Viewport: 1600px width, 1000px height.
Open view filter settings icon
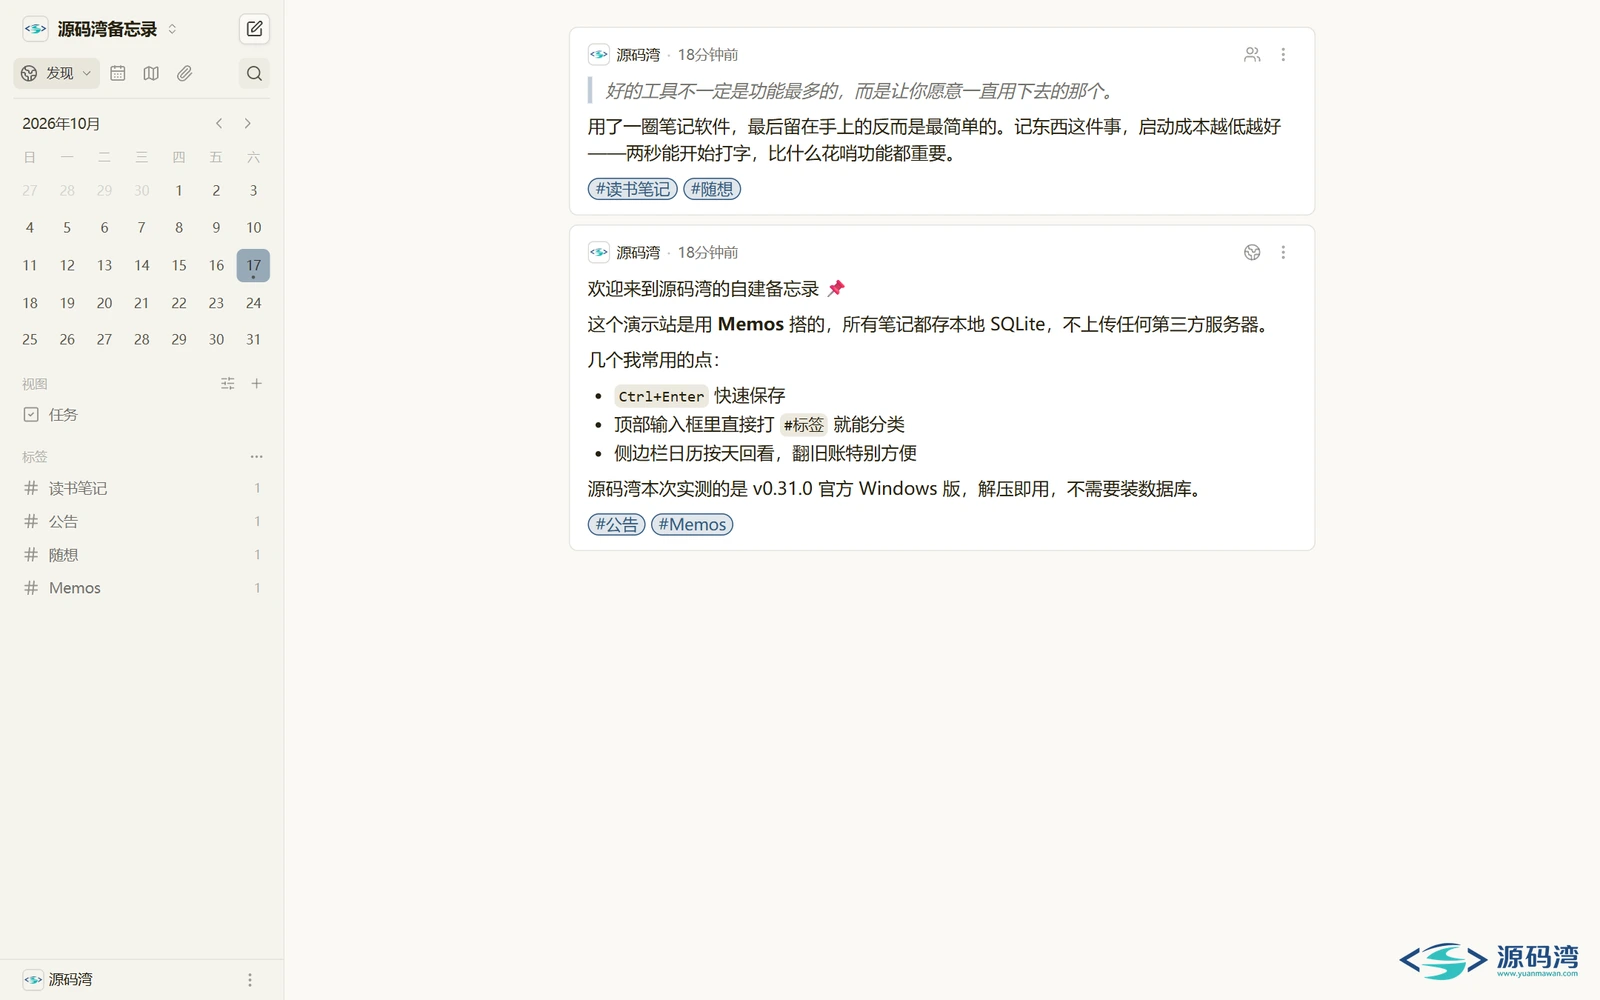[x=228, y=383]
